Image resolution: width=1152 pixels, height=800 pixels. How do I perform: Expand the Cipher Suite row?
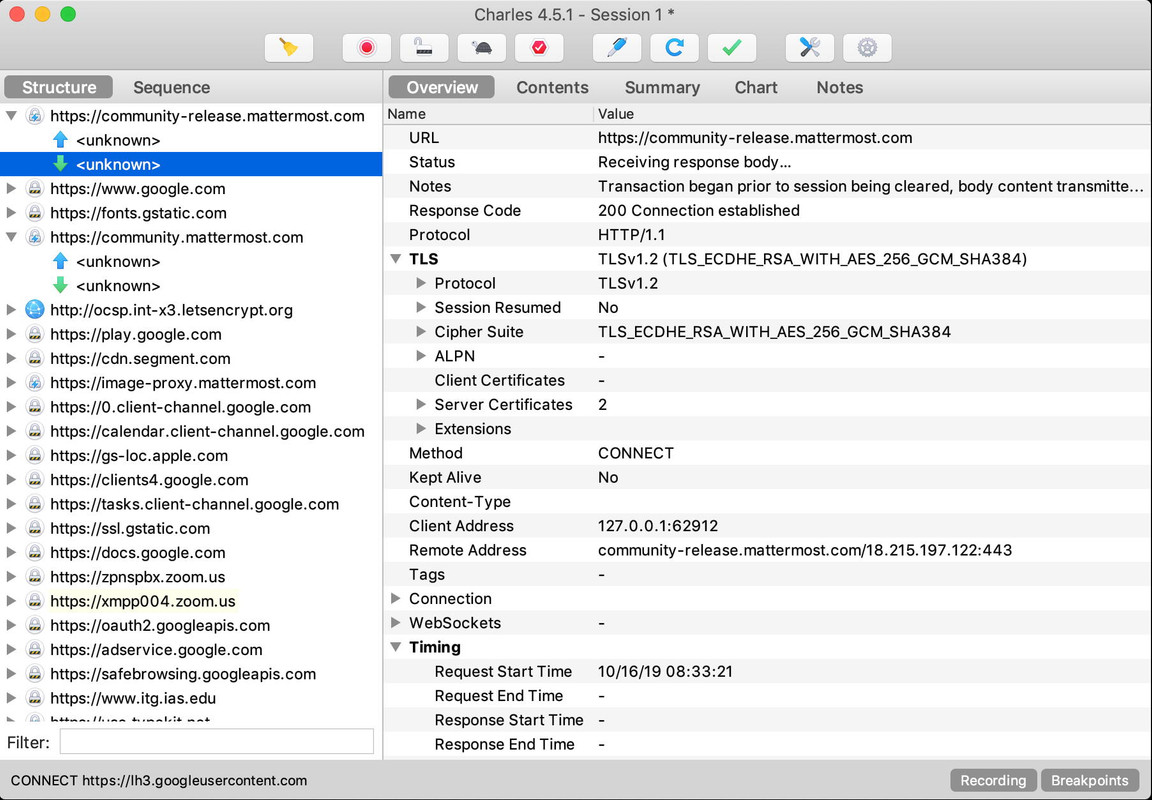[421, 332]
